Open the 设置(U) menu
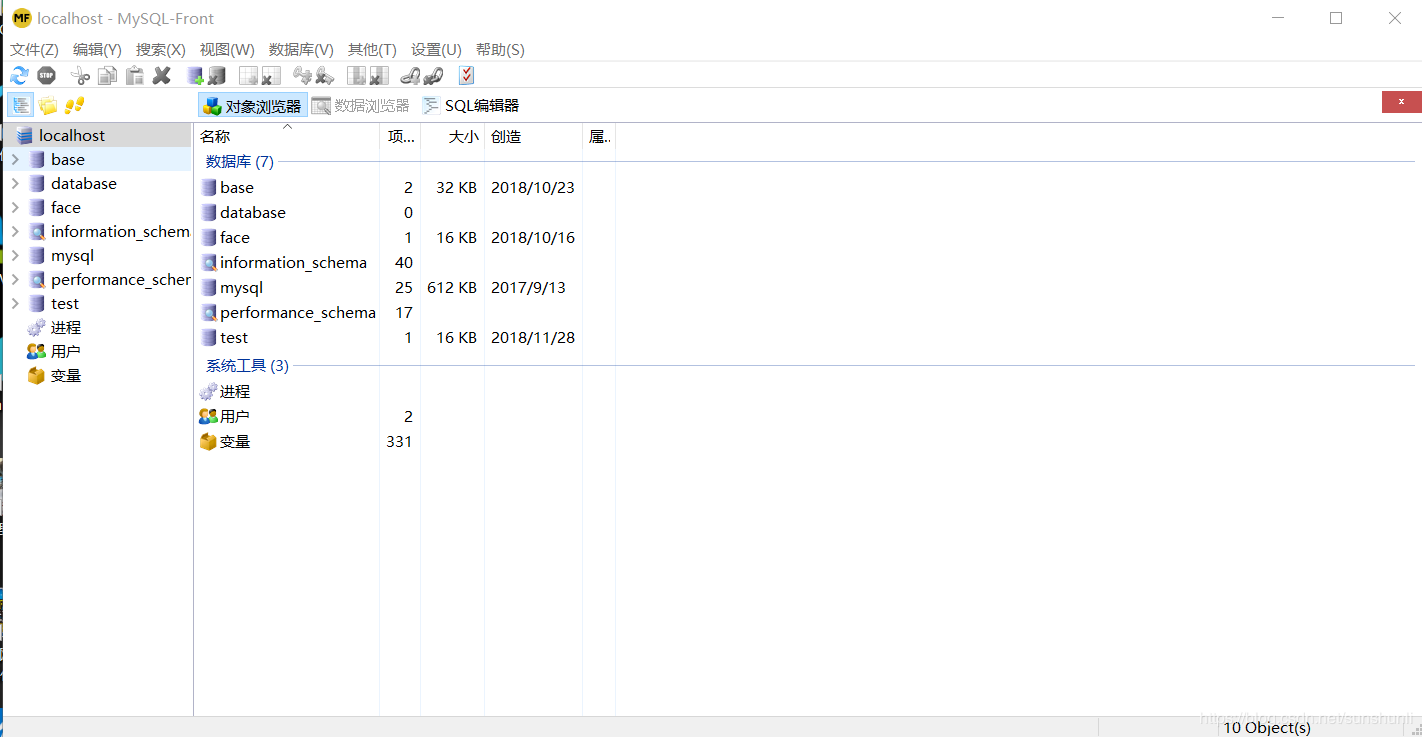The image size is (1422, 737). click(436, 49)
